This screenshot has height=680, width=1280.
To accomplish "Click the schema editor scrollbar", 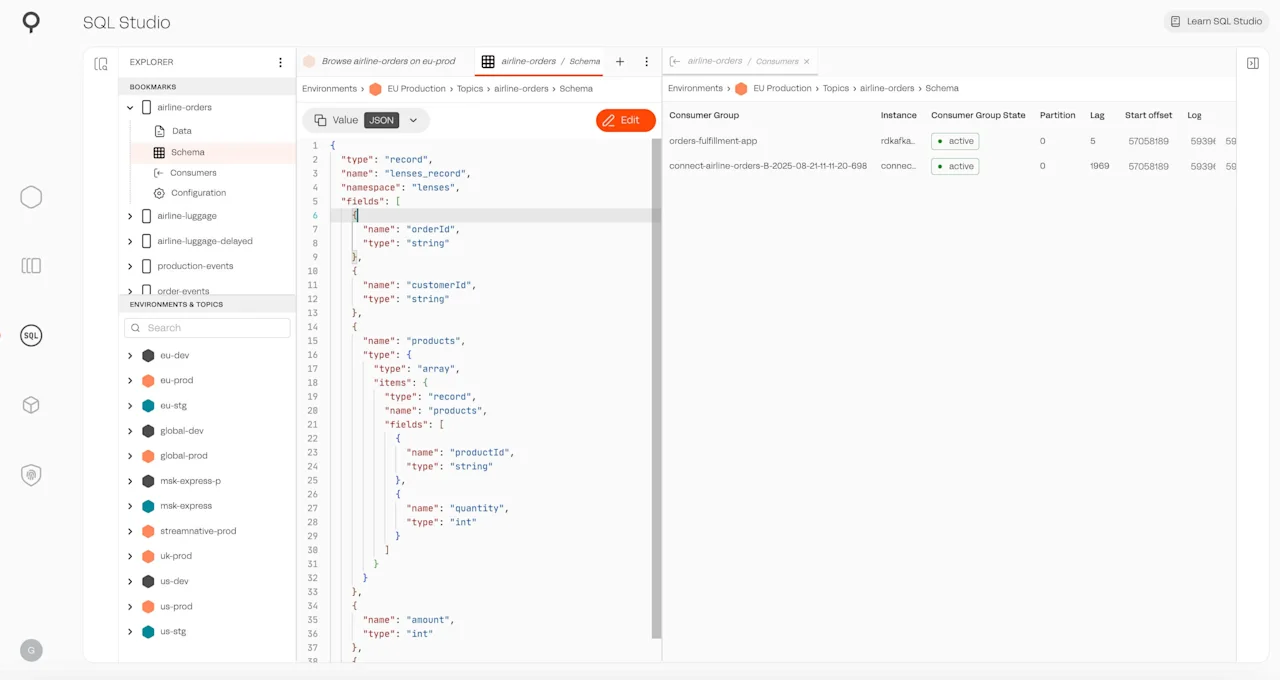I will [658, 300].
